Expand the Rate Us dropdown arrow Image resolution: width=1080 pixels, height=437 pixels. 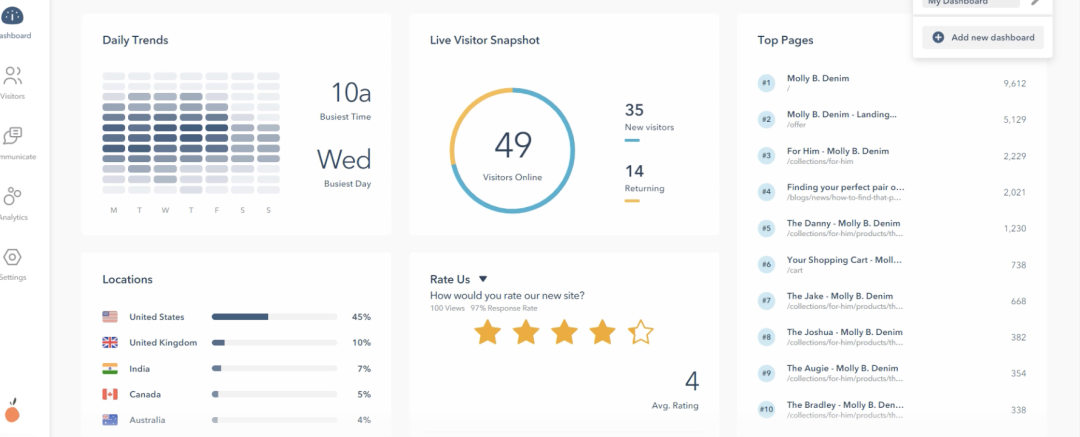[x=482, y=279]
